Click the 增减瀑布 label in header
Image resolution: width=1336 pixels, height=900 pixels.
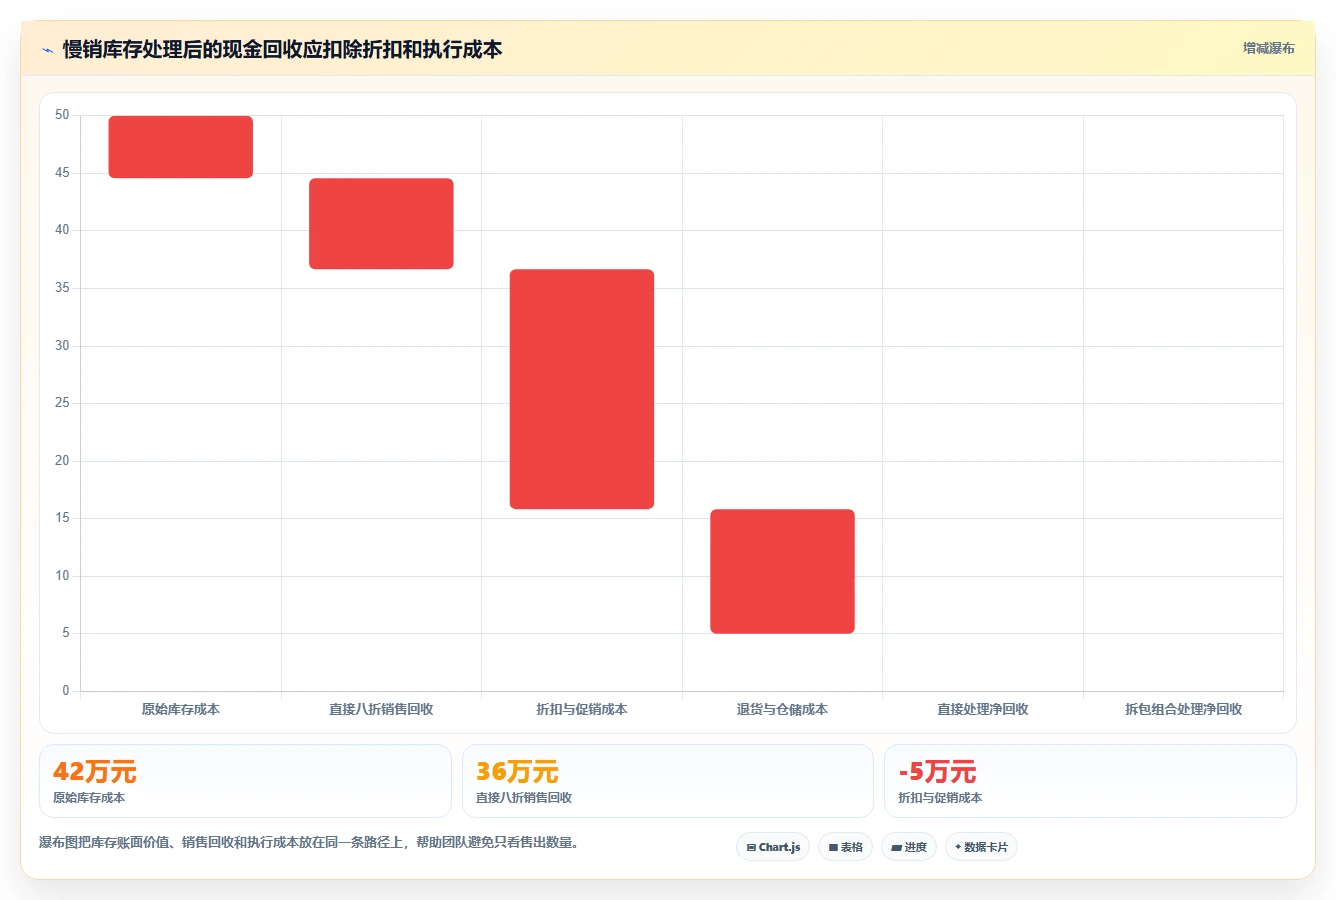pos(1268,48)
